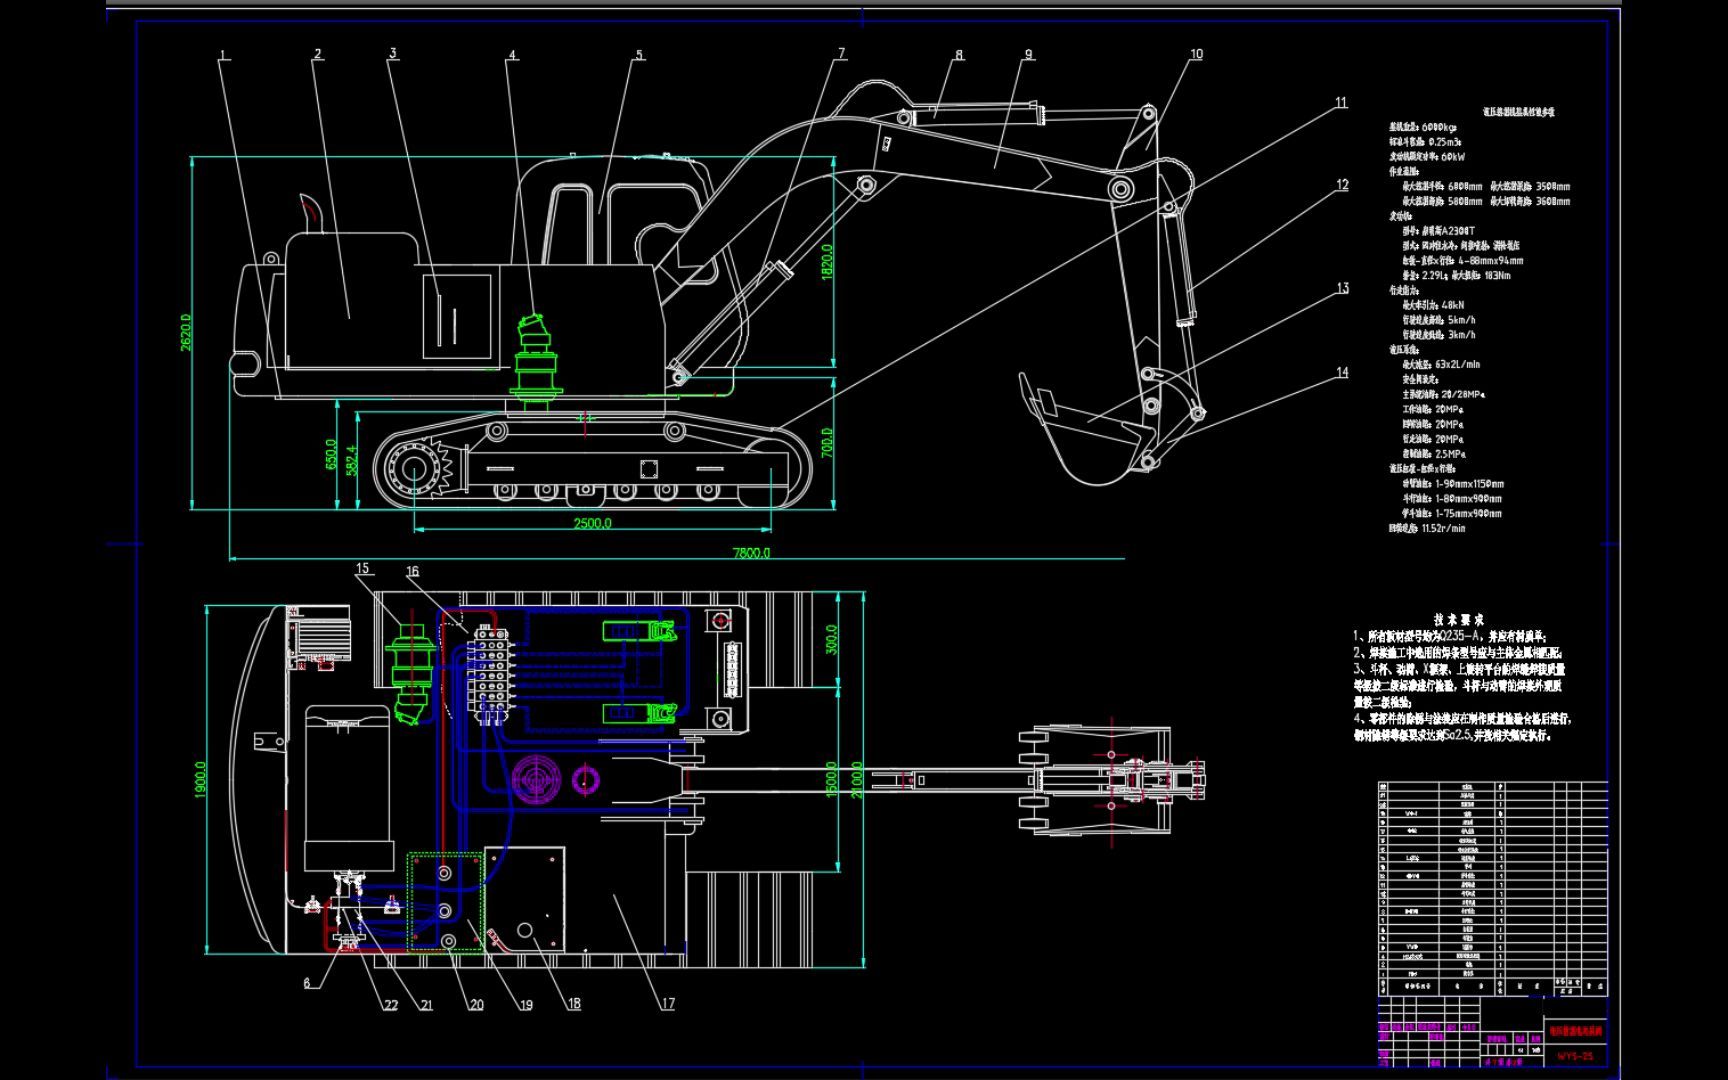
Task: Select the 650.0 vertical dimension text
Action: [x=331, y=454]
